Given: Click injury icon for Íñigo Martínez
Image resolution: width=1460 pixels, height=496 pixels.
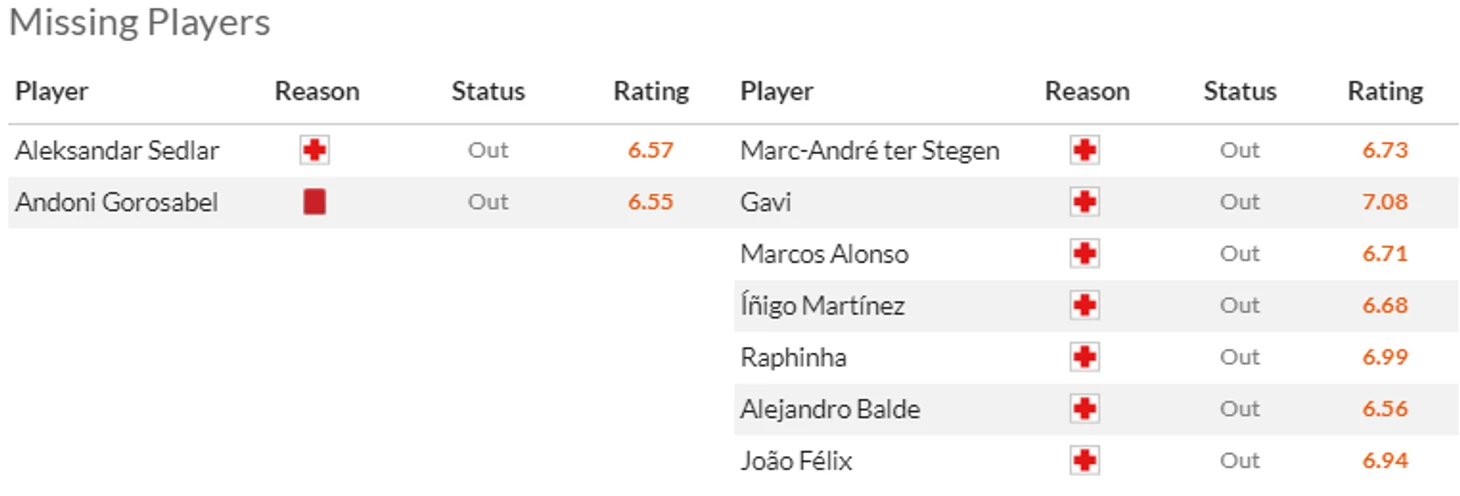Looking at the screenshot, I should pyautogui.click(x=1085, y=306).
